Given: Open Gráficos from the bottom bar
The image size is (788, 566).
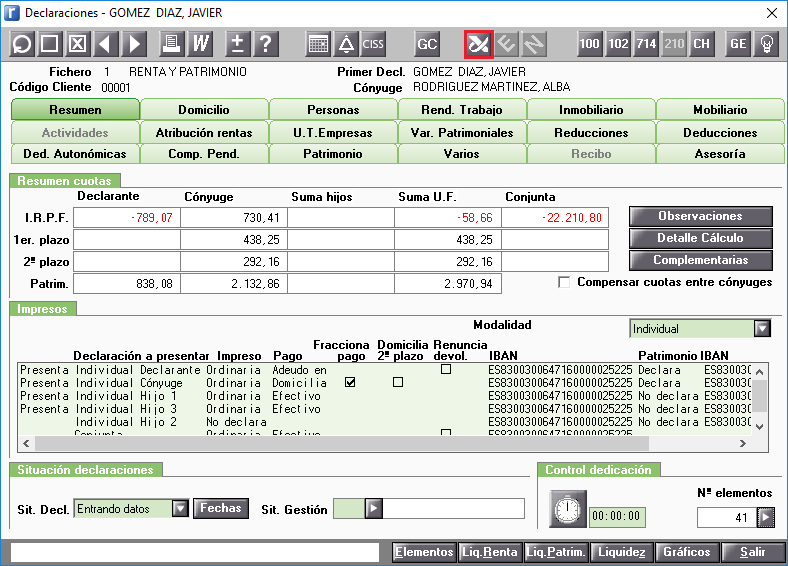Looking at the screenshot, I should 687,552.
